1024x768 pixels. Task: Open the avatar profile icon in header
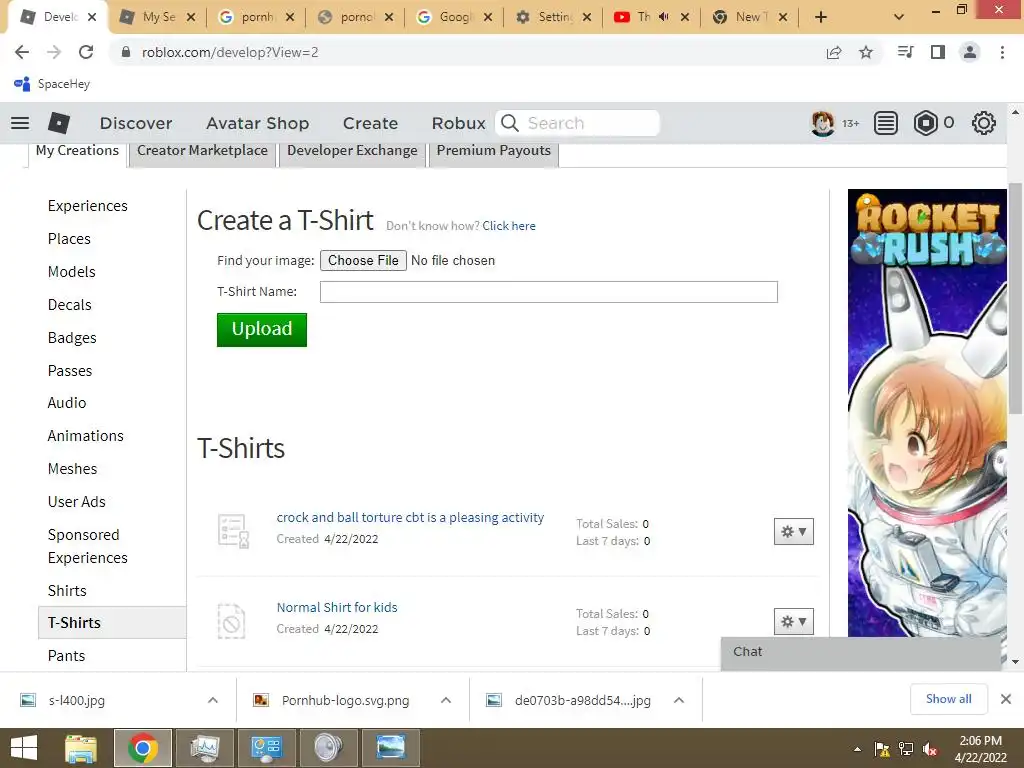click(822, 123)
